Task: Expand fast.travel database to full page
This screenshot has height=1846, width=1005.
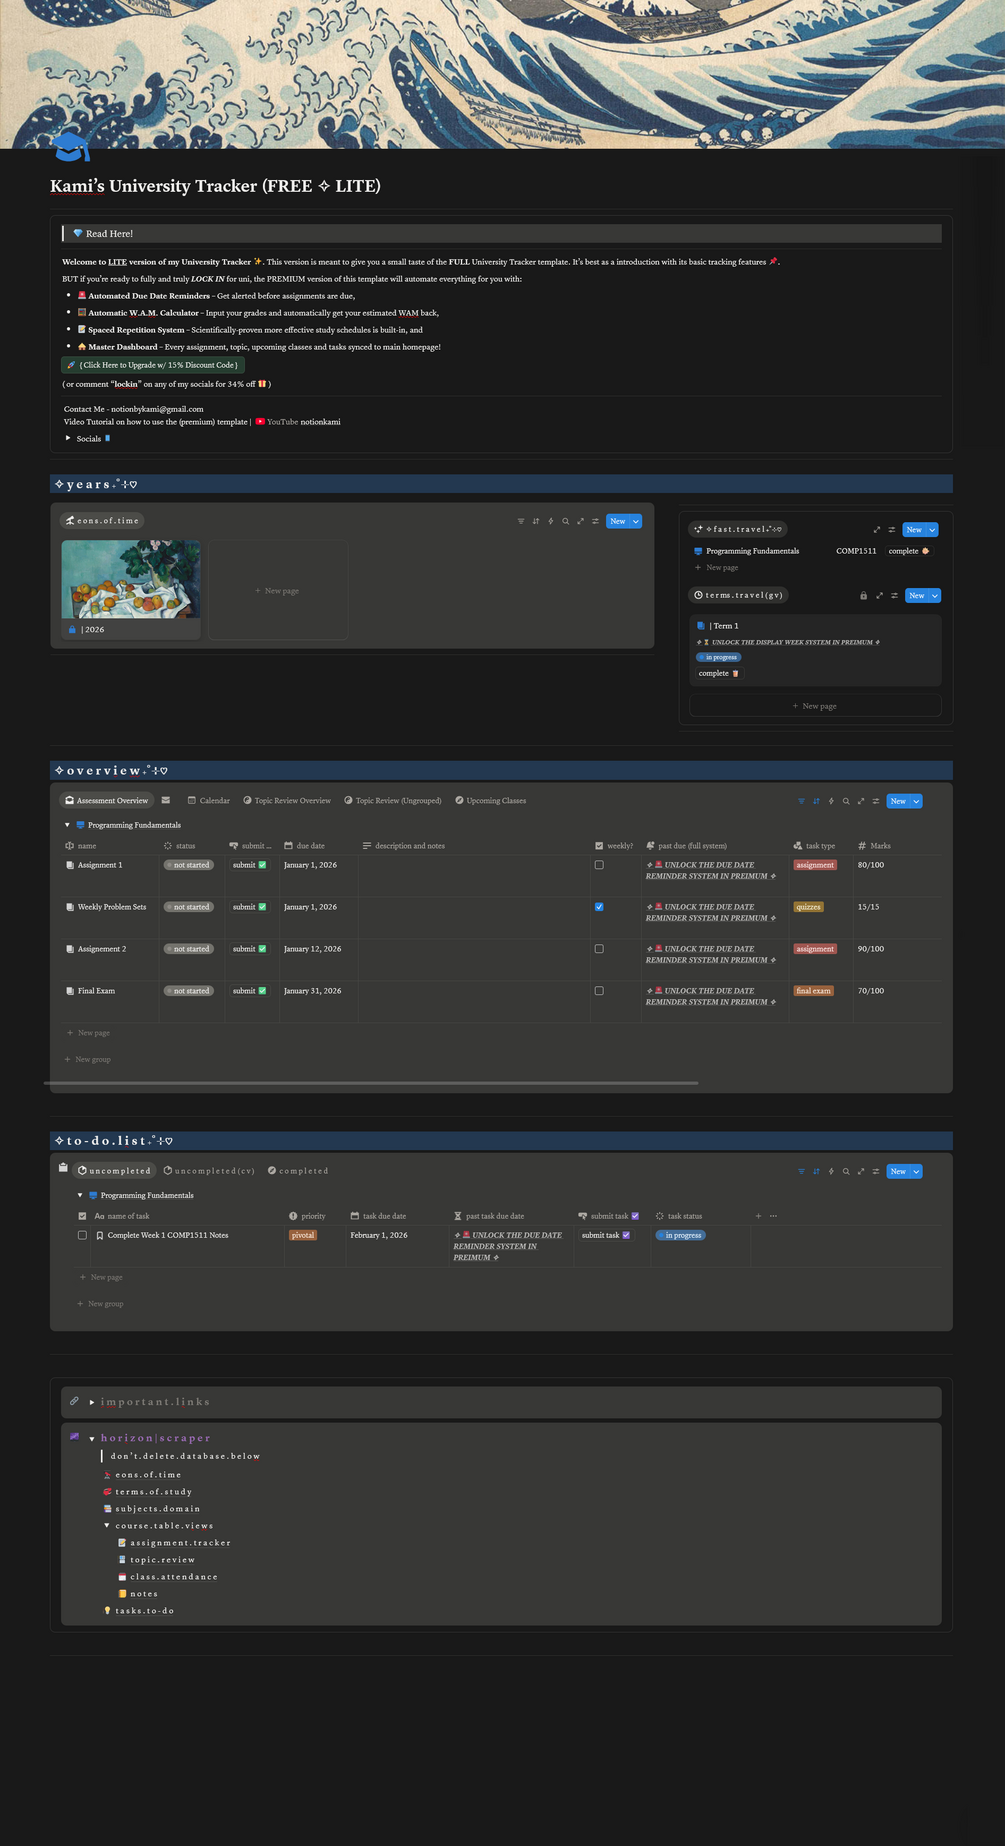Action: pos(877,530)
